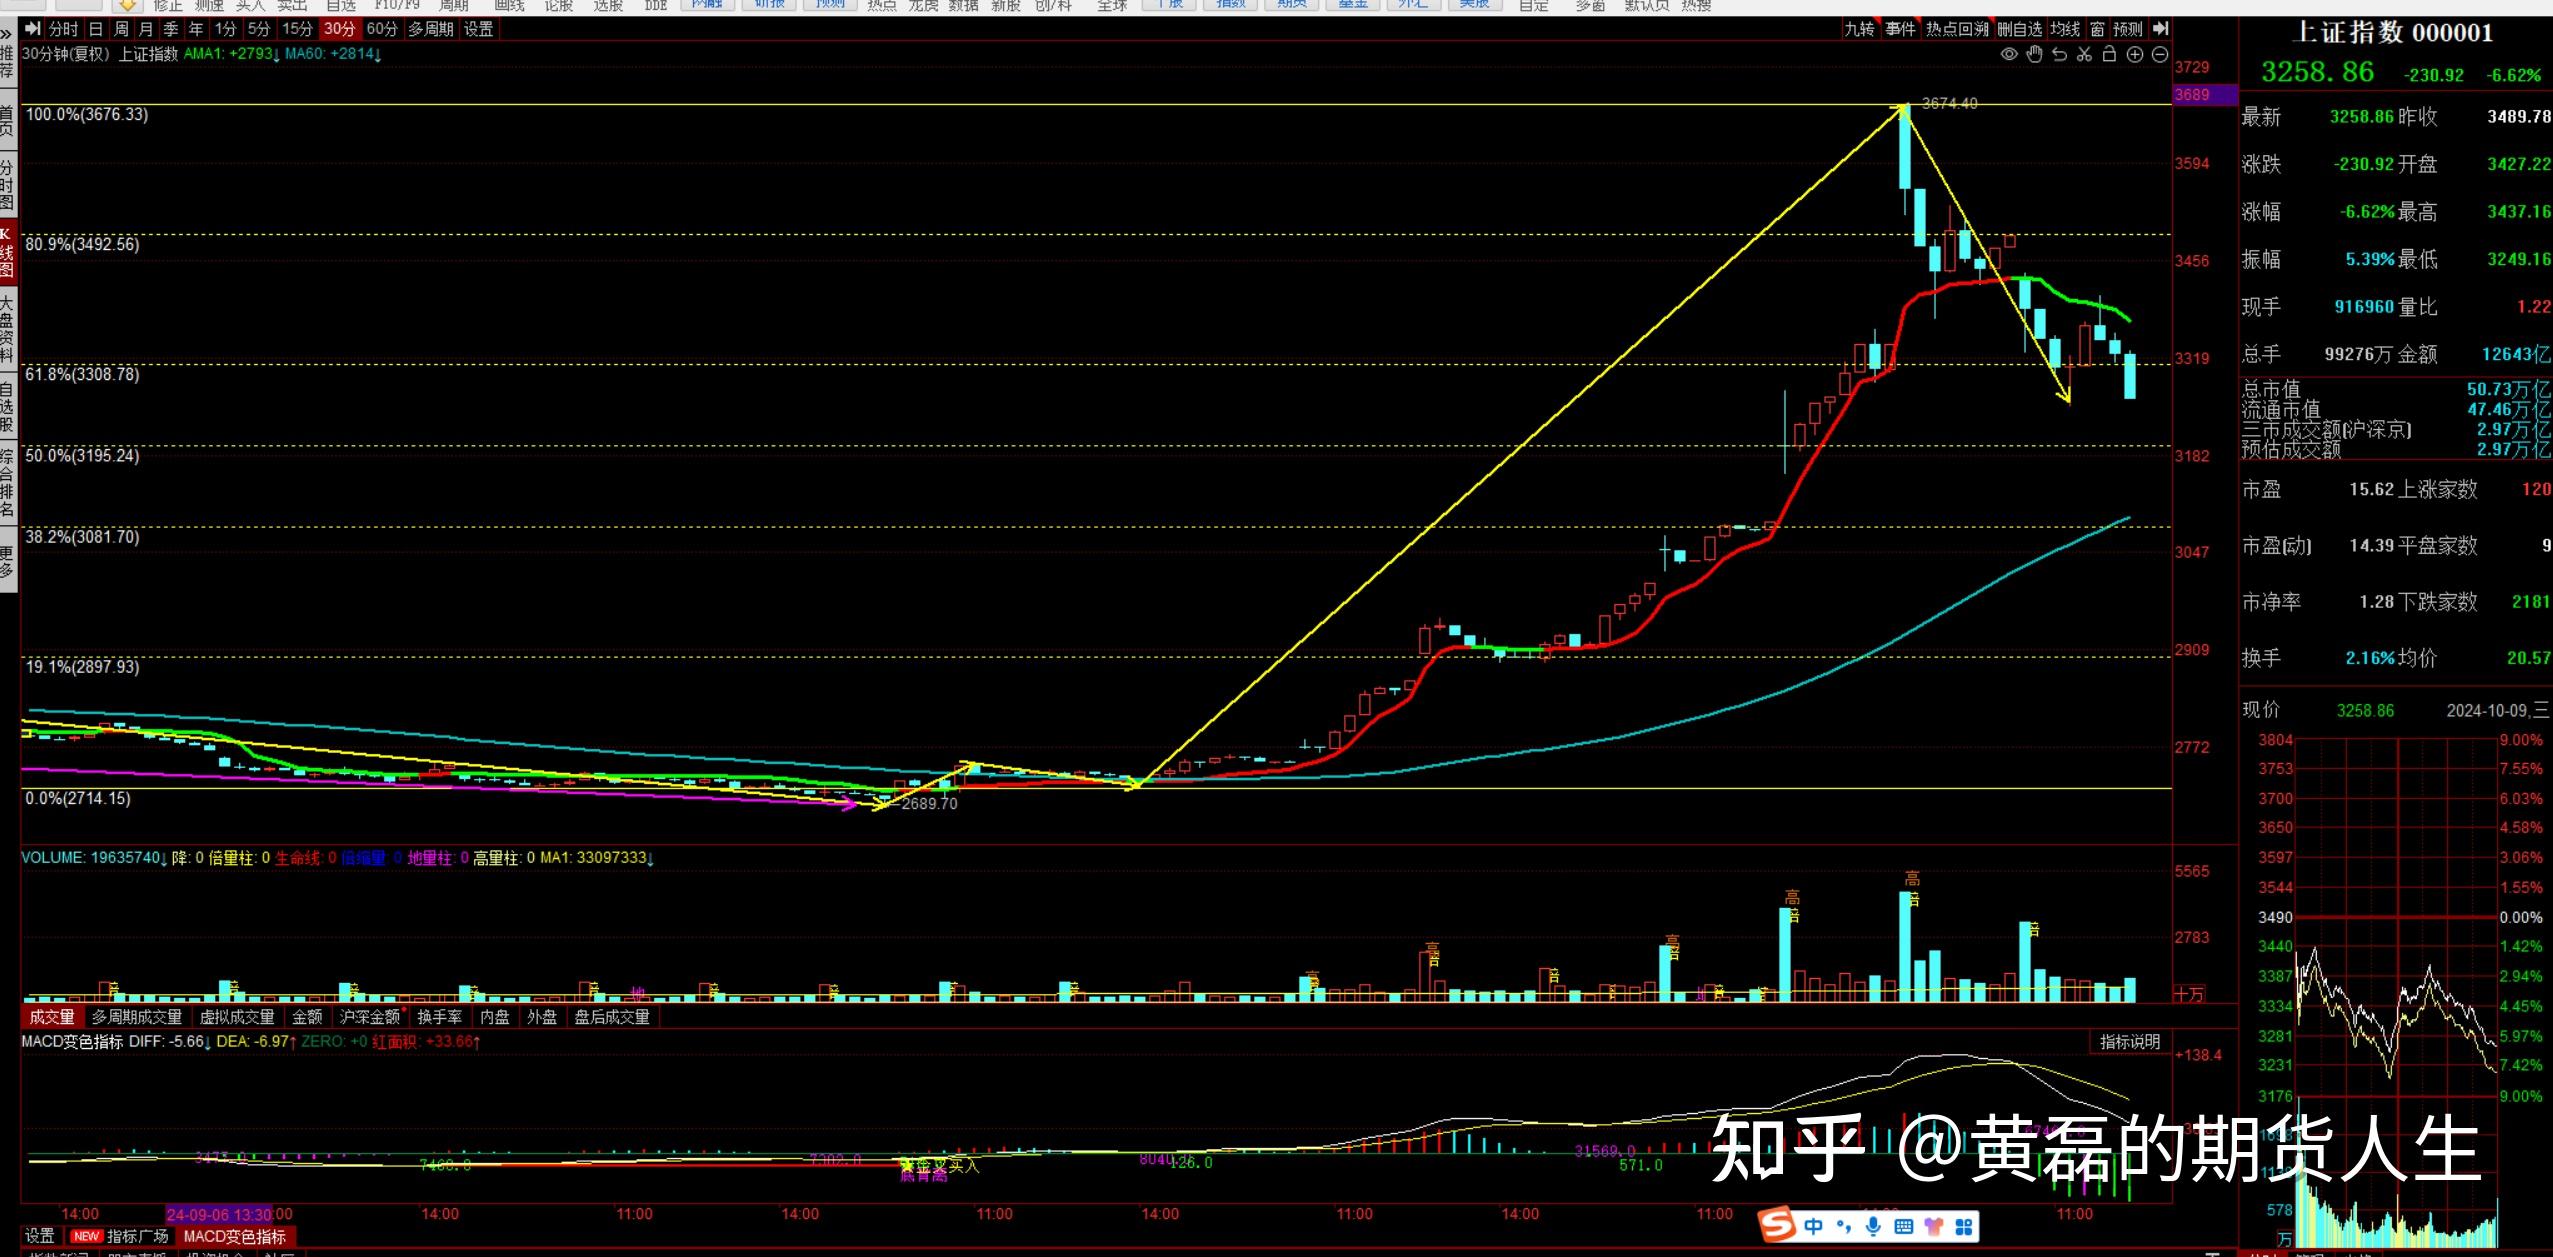Zoom in with the plus circle icon

[2135, 55]
